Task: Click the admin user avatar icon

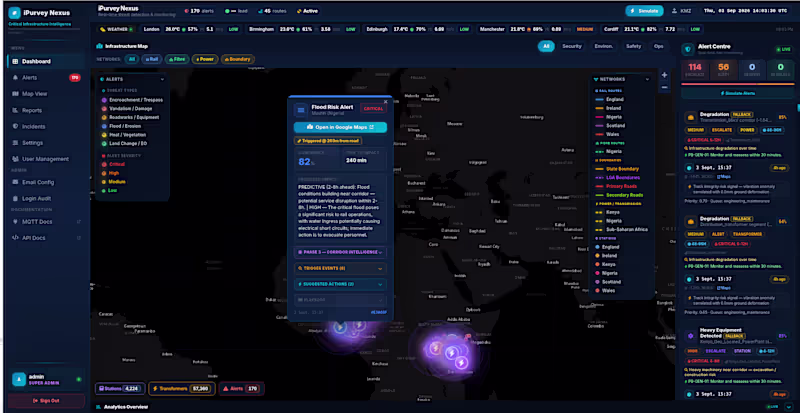Action: (19, 379)
